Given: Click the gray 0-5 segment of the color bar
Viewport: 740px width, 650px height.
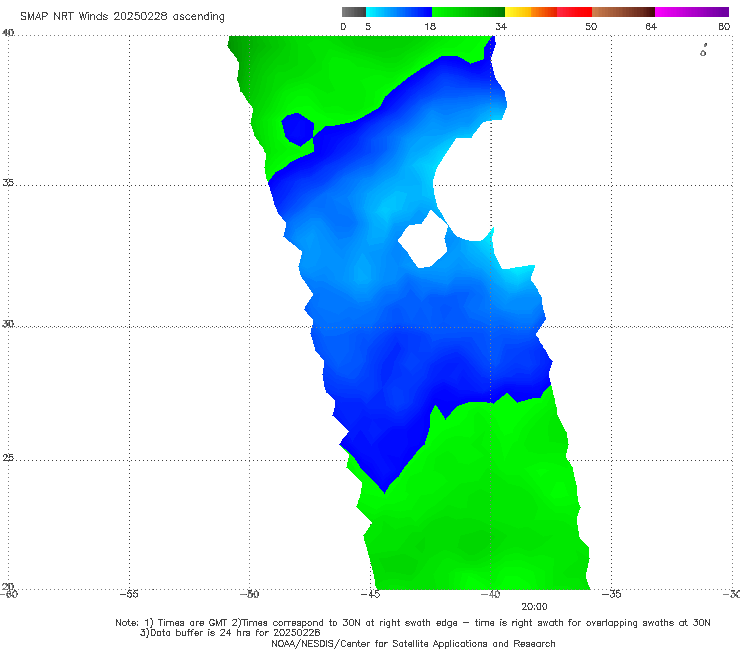Looking at the screenshot, I should tap(353, 12).
